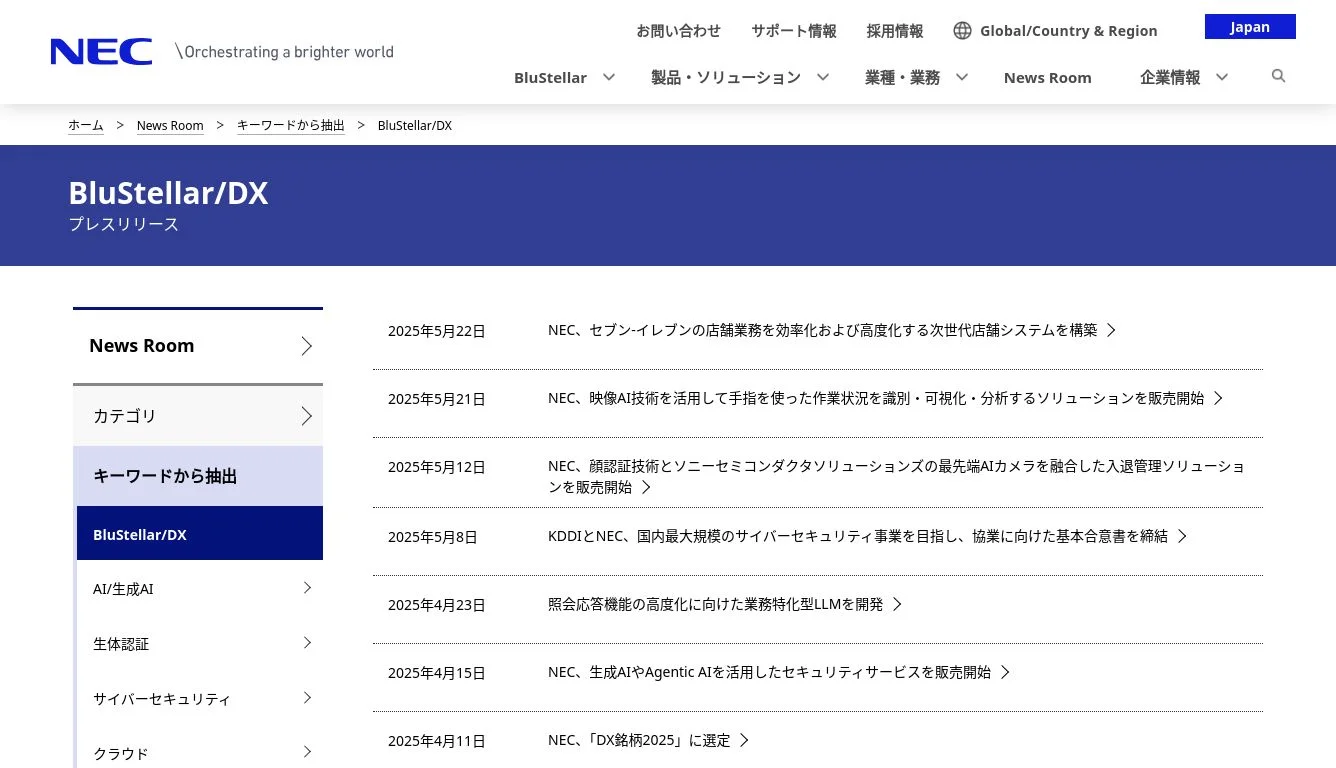Open the カテゴリ sidebar item
This screenshot has height=768, width=1336.
point(198,416)
